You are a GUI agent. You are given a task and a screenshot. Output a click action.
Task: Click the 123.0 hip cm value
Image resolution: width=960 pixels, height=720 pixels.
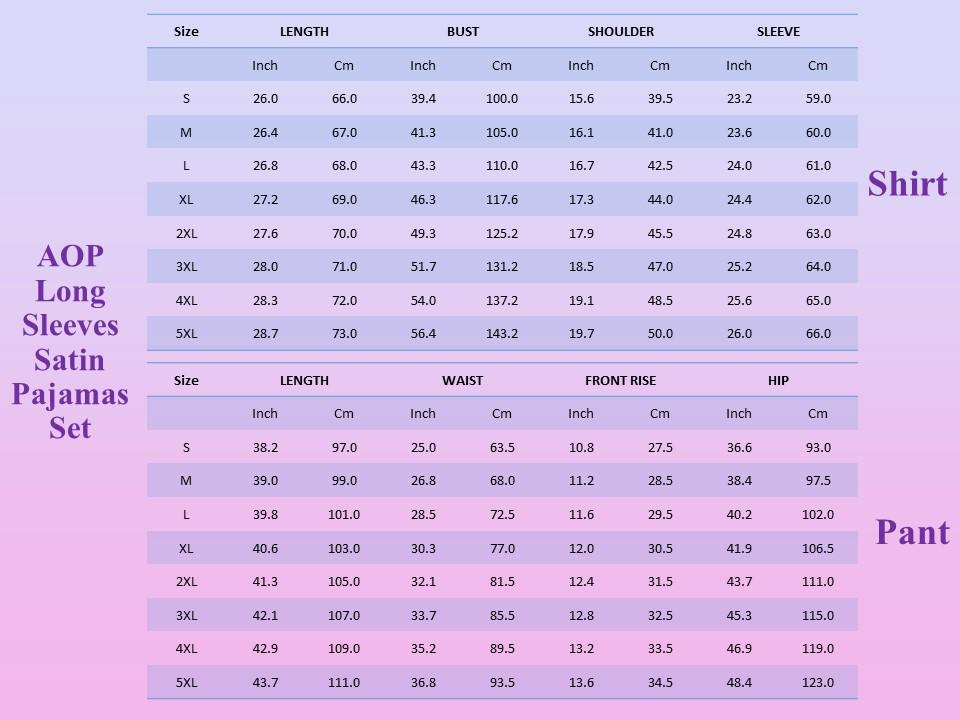tap(818, 683)
